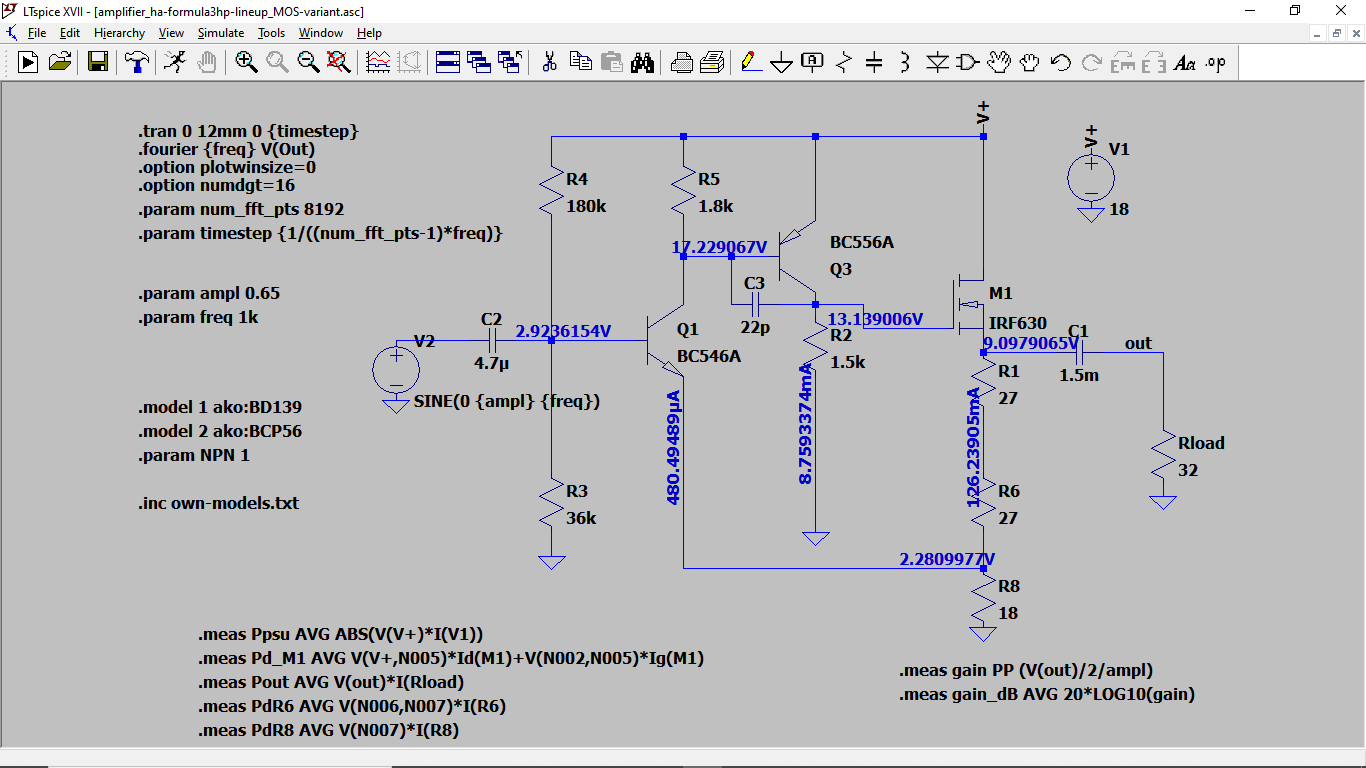Click the .inc own-models.txt directive

218,503
